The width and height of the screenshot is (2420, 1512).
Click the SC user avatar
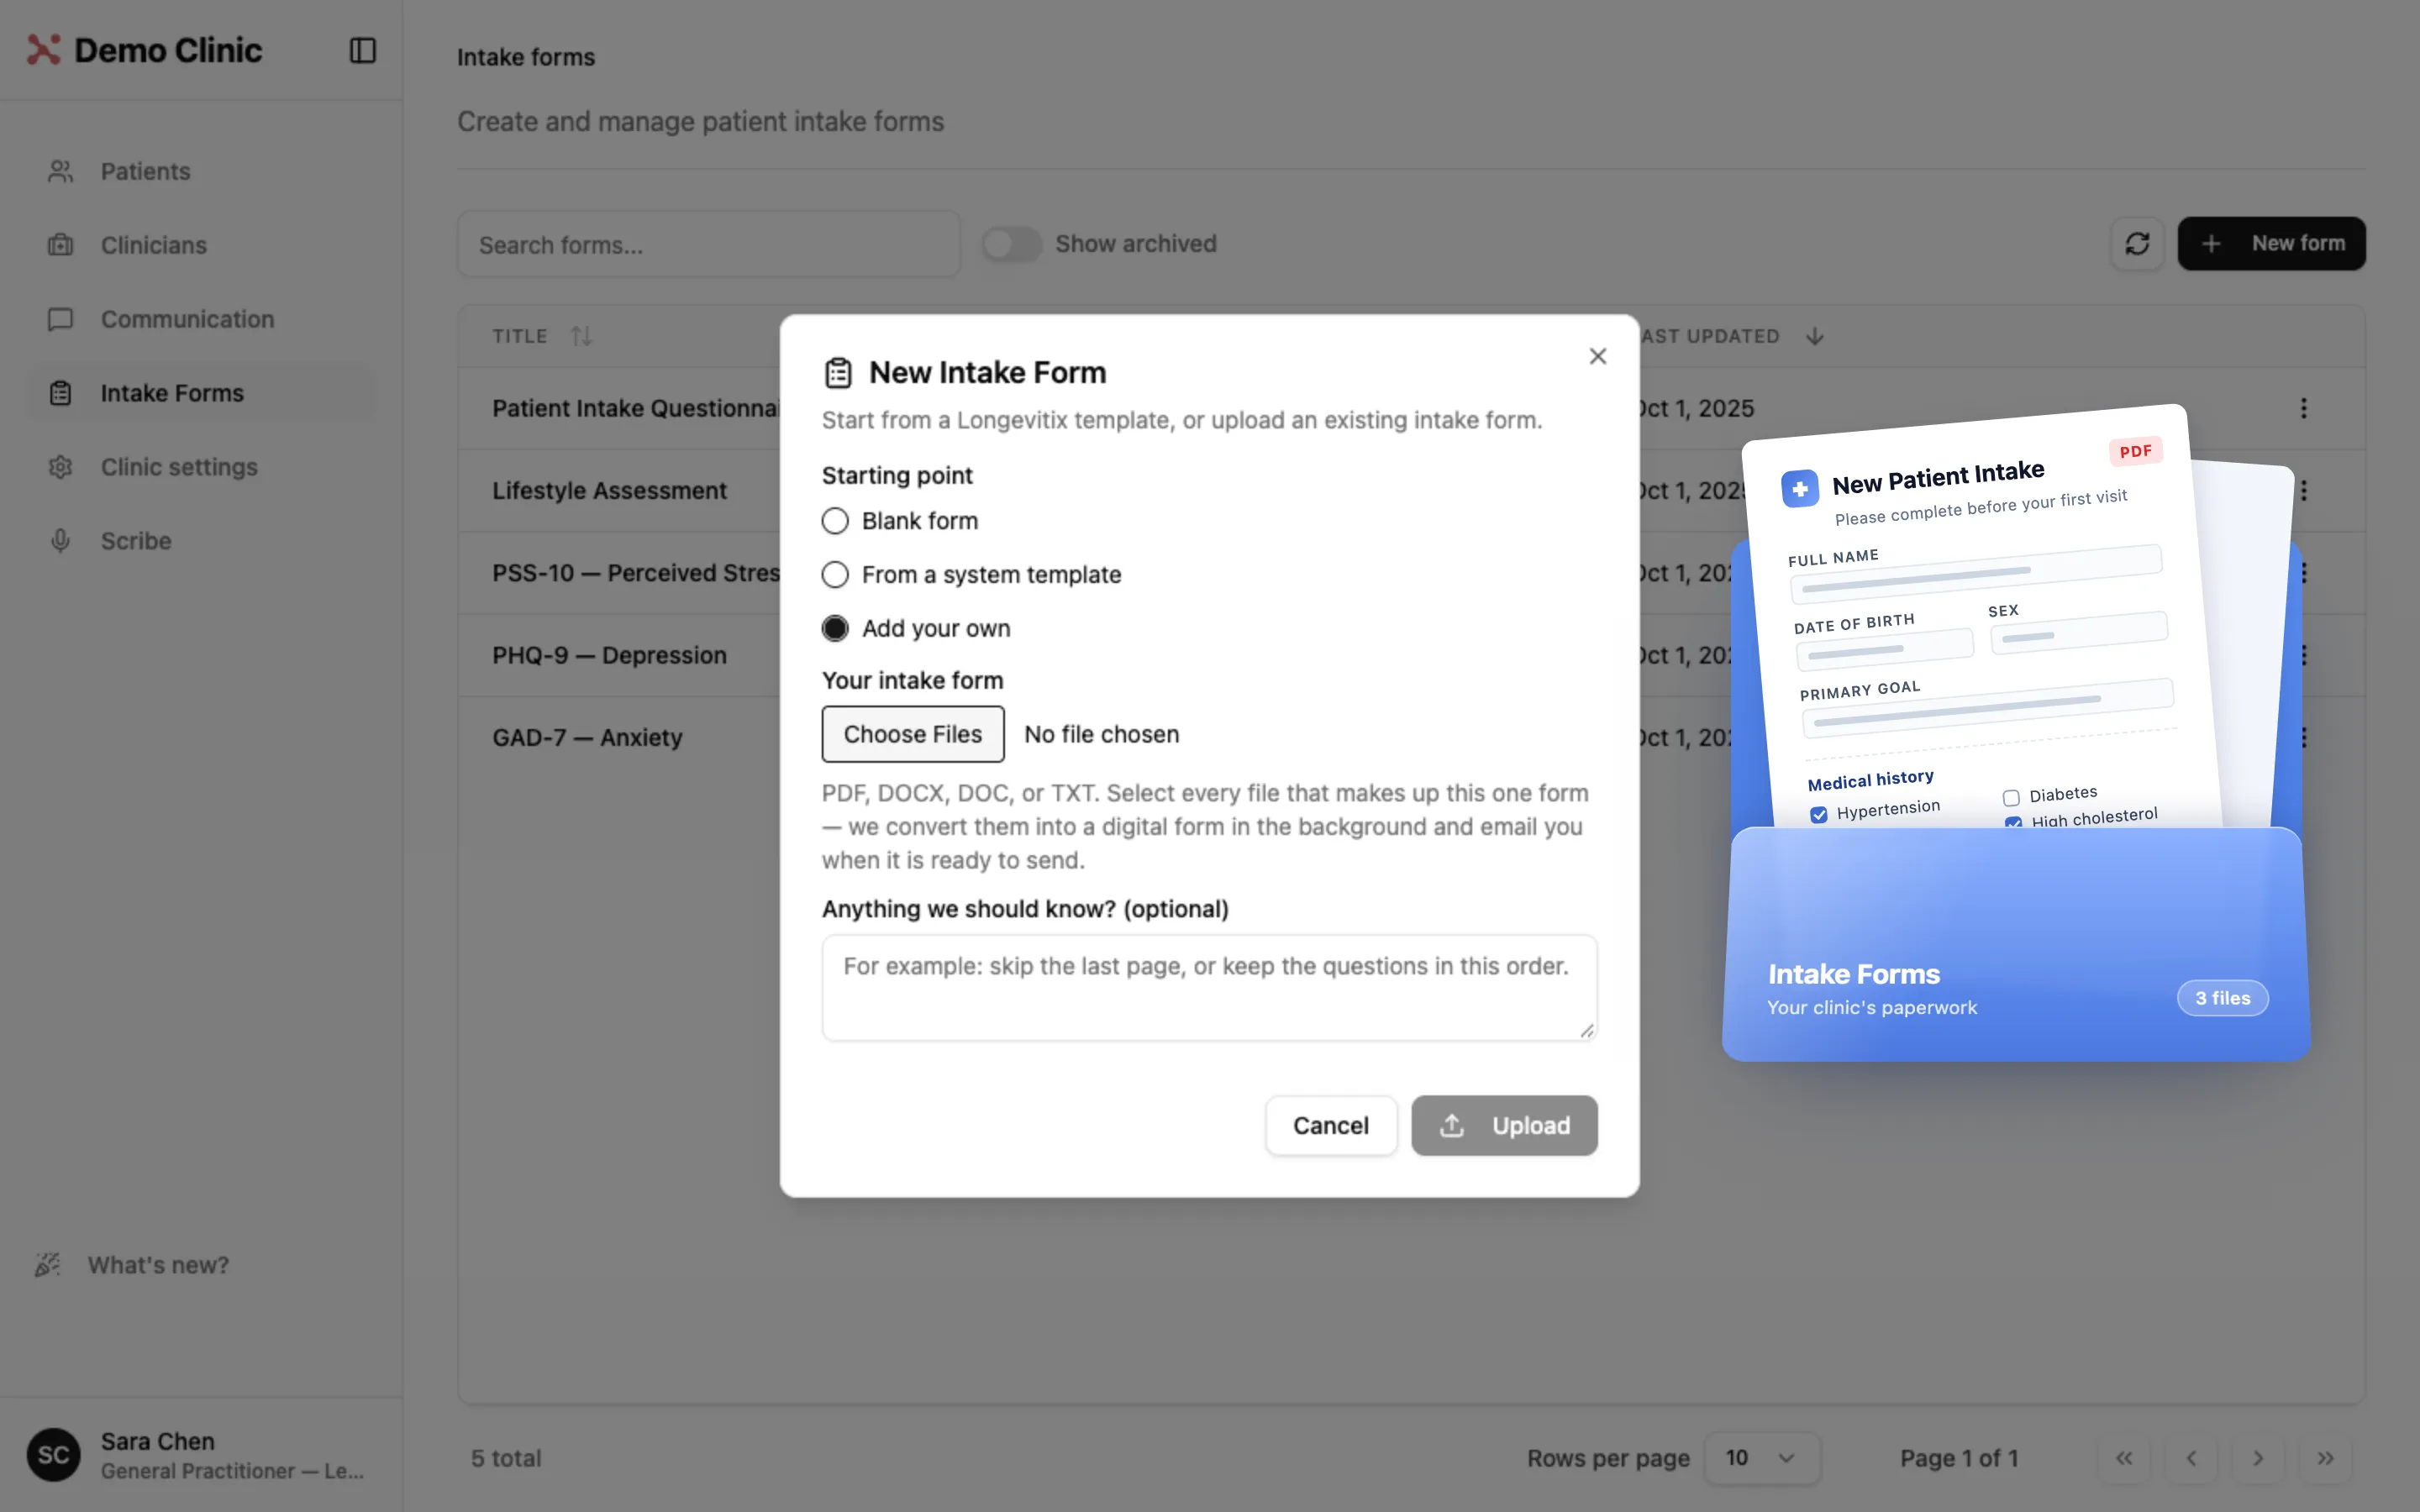click(53, 1454)
